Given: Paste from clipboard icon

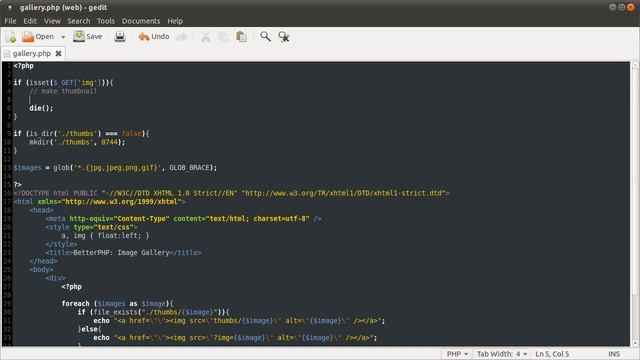Looking at the screenshot, I should tap(241, 37).
